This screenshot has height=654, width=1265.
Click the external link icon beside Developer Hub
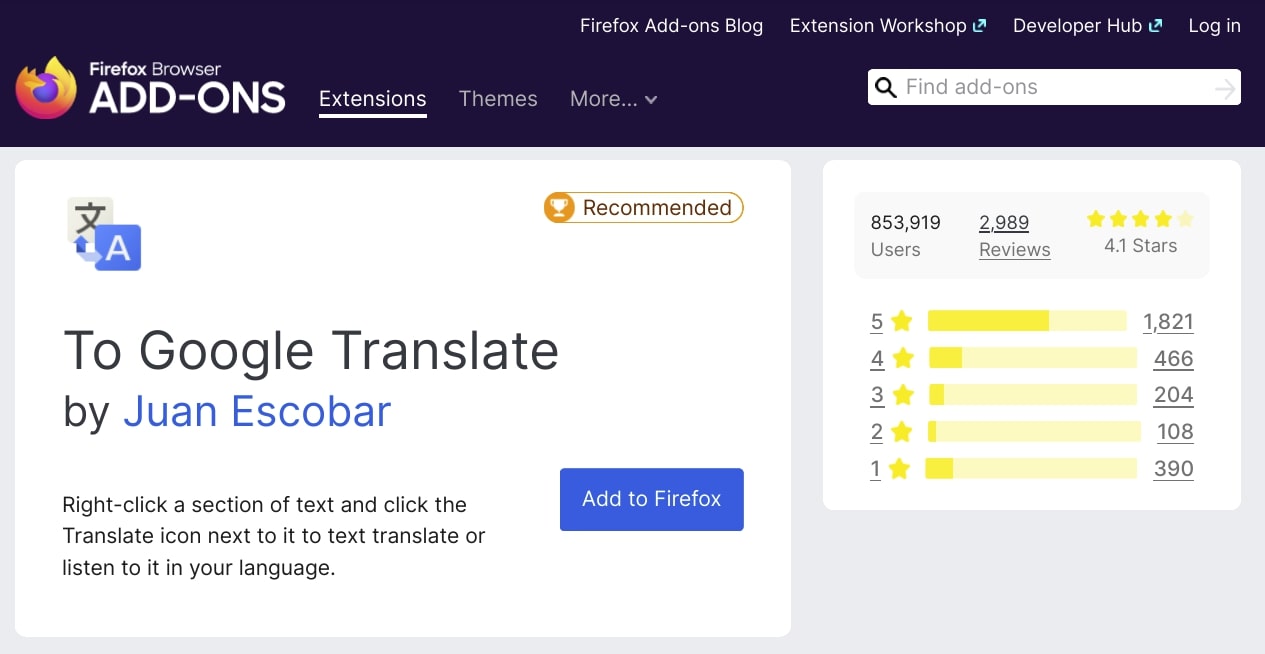tap(1157, 24)
